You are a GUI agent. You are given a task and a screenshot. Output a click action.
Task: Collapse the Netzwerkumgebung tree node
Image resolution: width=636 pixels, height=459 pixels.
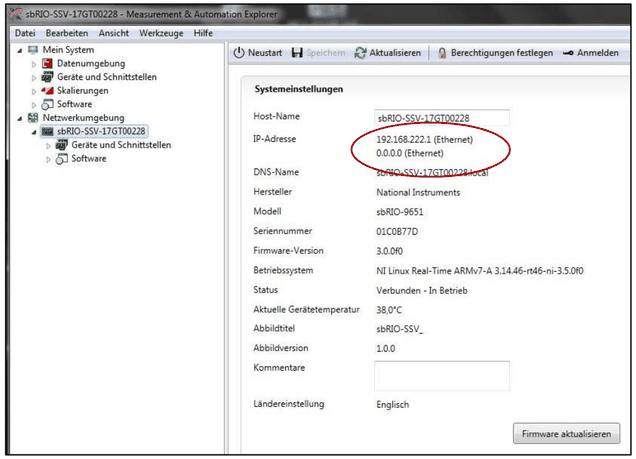click(19, 118)
